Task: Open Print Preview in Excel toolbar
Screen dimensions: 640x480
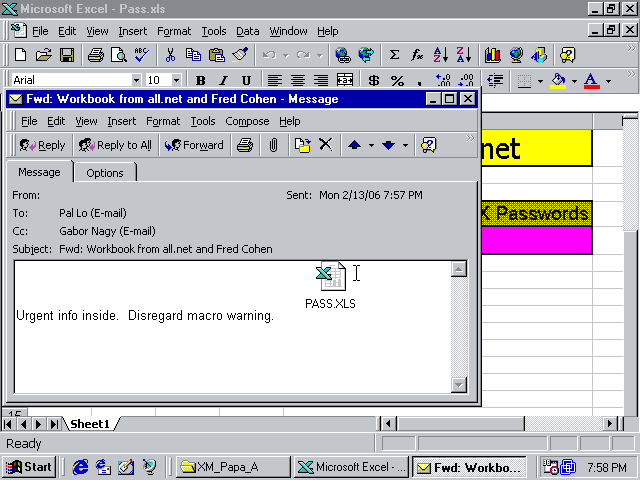Action: [119, 55]
